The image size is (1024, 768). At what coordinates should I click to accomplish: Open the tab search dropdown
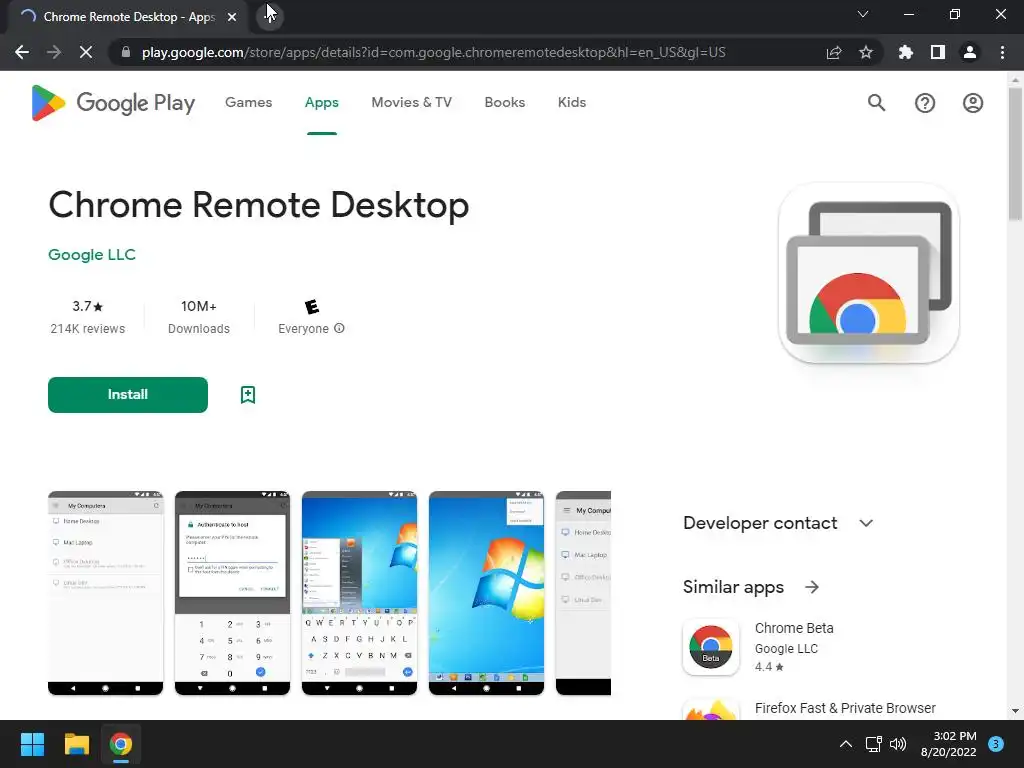pyautogui.click(x=863, y=14)
